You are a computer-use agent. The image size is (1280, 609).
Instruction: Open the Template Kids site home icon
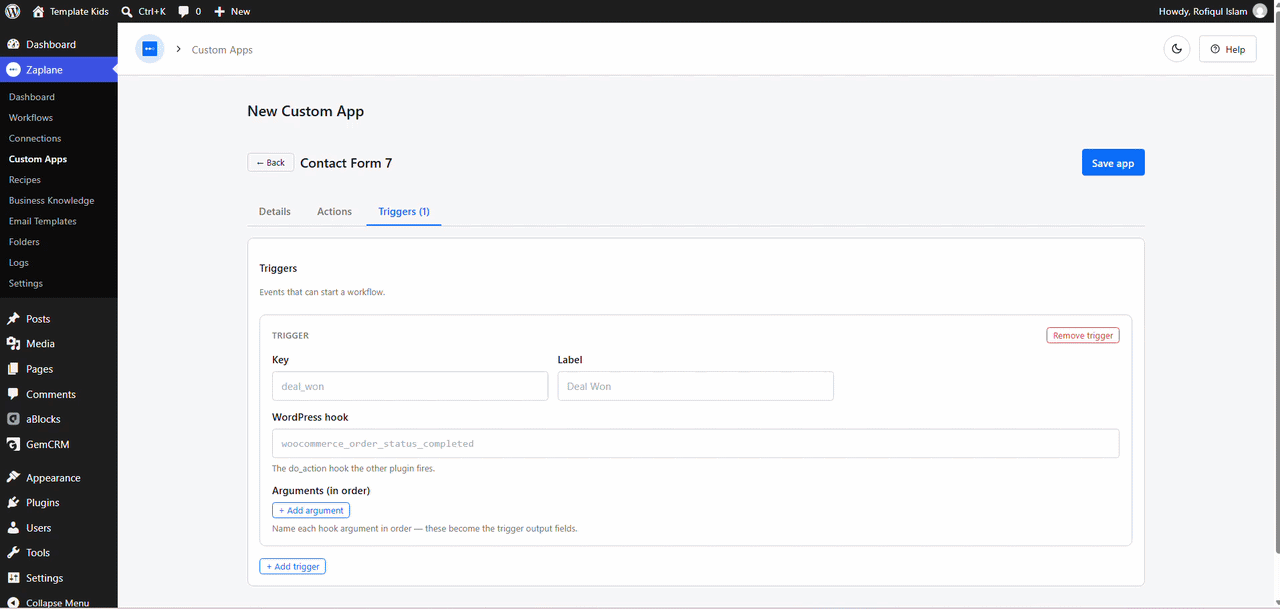pos(38,11)
